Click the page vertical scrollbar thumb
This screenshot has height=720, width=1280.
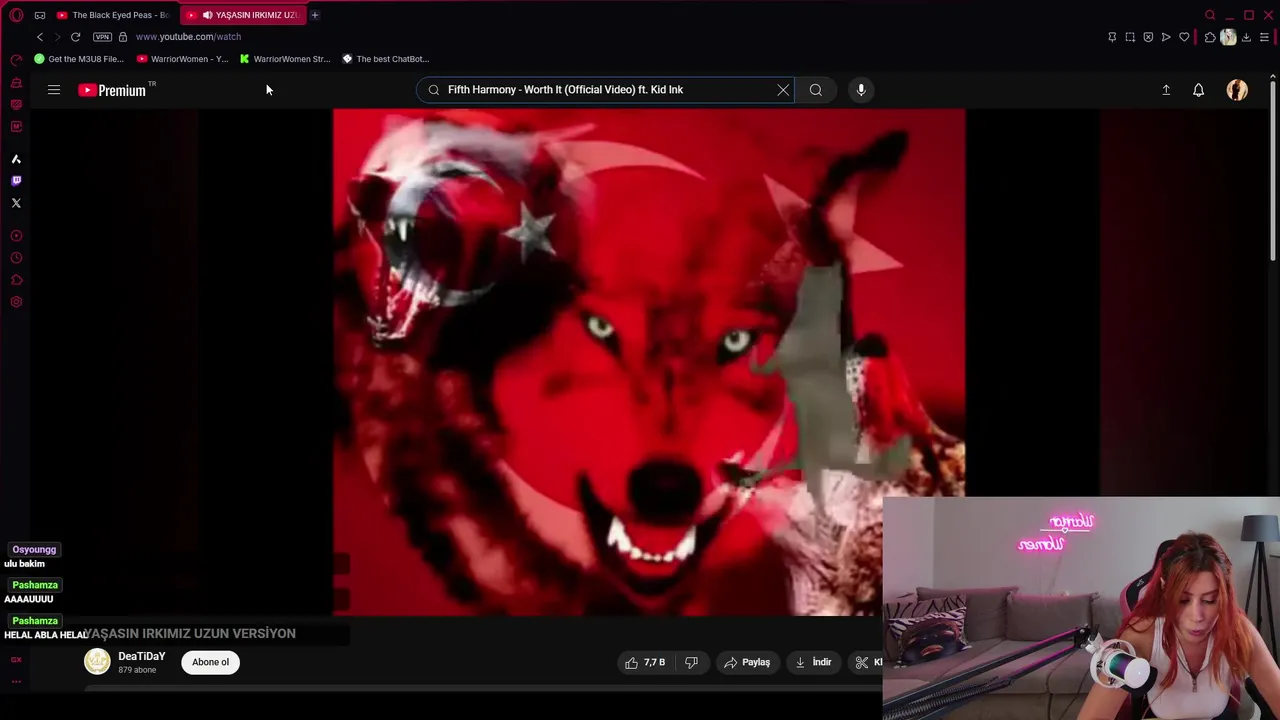[1273, 170]
